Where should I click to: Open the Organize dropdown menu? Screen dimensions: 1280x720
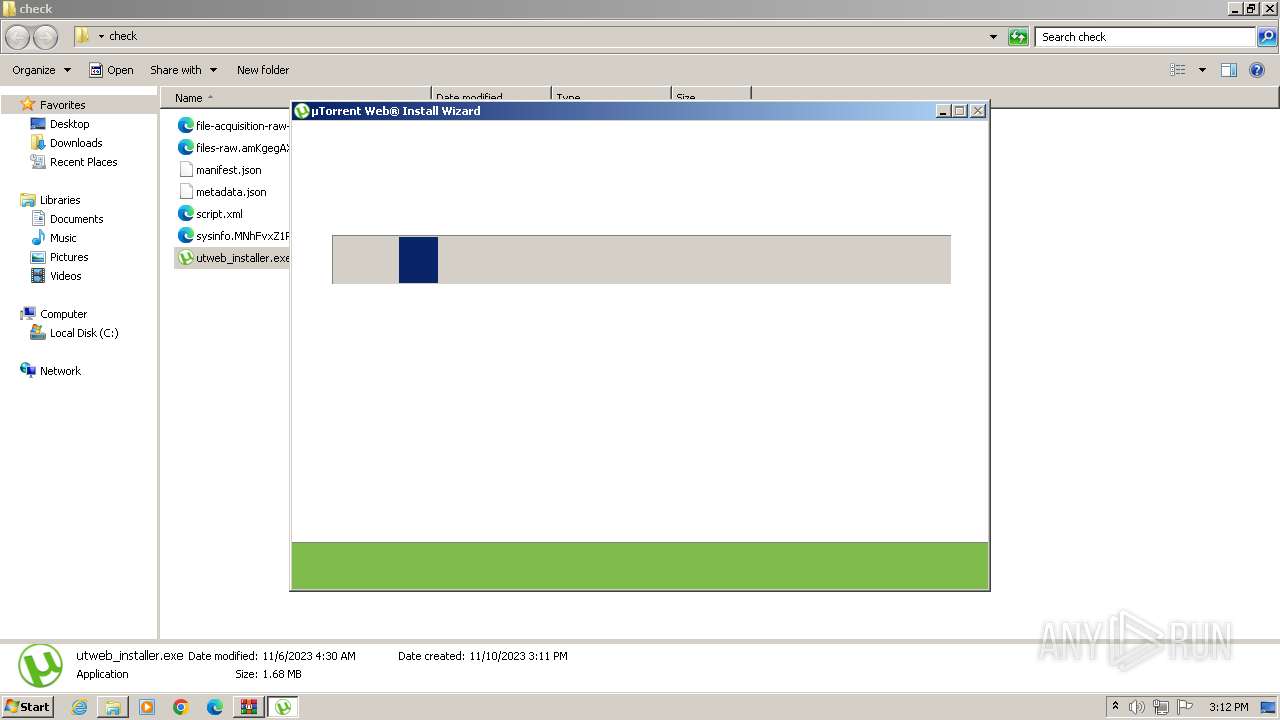(x=41, y=70)
